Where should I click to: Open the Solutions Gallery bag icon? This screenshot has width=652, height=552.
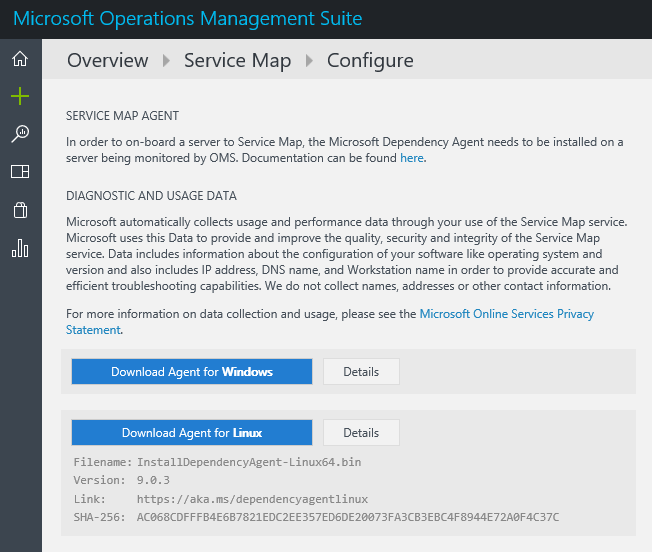pos(20,210)
